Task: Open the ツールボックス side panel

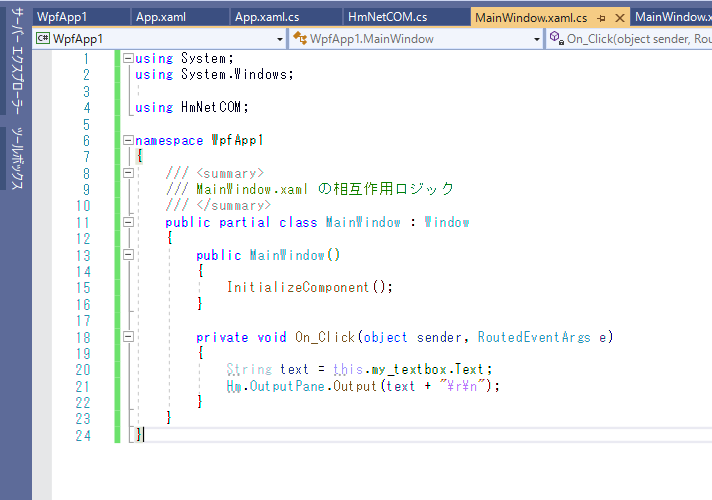Action: point(15,160)
